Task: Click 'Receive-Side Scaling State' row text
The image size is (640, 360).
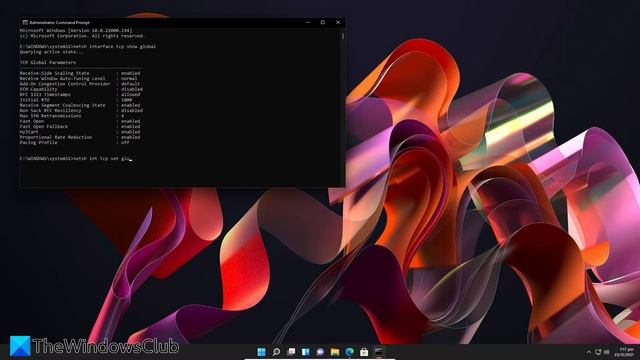Action: click(54, 73)
